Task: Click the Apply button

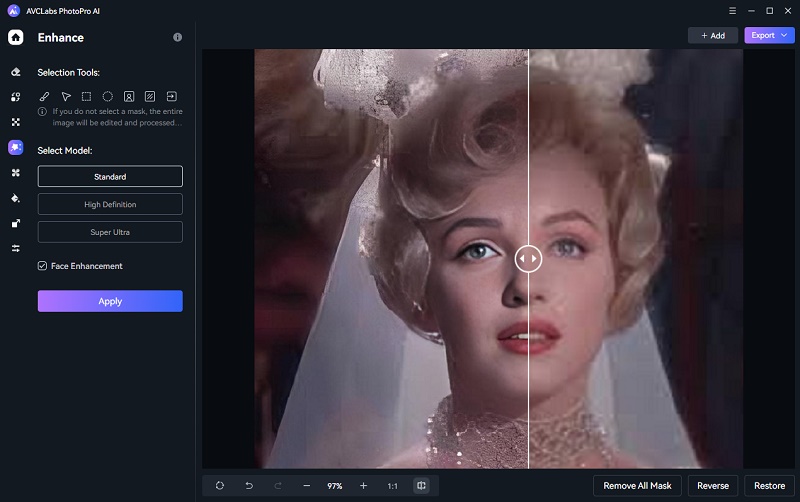Action: pyautogui.click(x=110, y=301)
